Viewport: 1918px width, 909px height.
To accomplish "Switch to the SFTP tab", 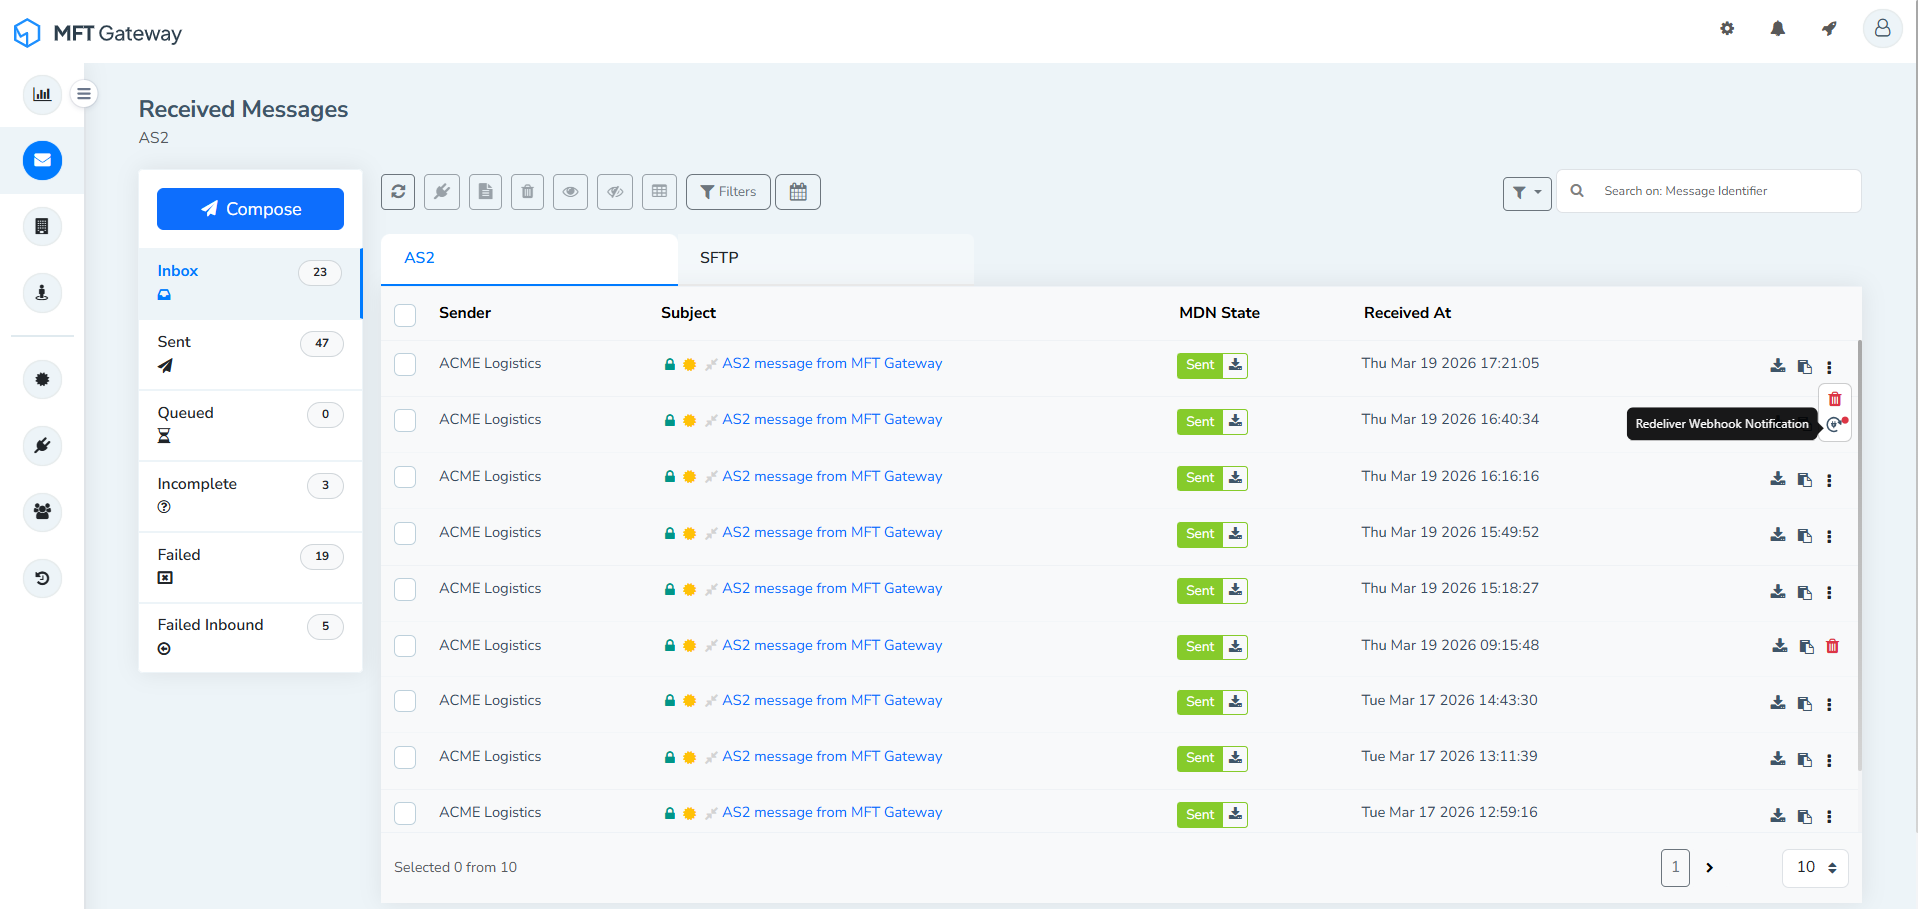I will pyautogui.click(x=719, y=258).
